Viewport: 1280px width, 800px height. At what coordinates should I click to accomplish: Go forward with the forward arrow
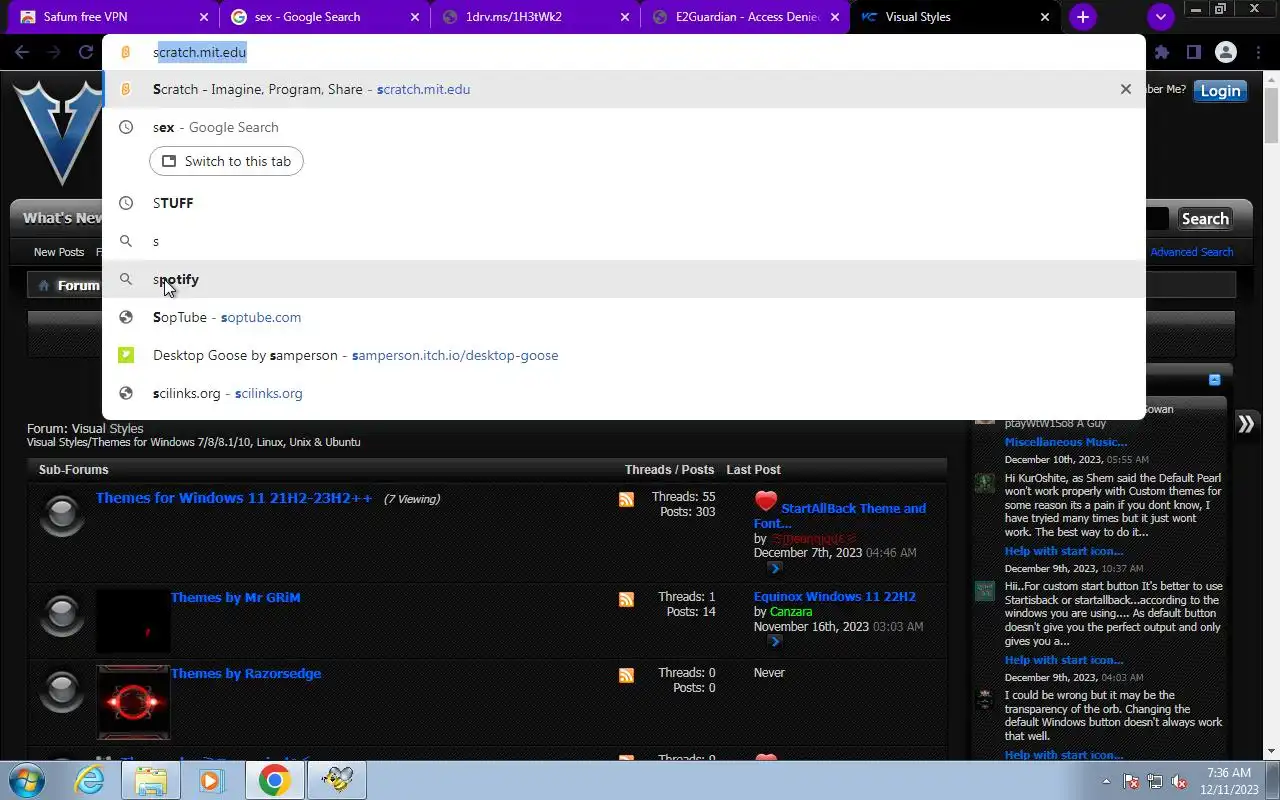point(54,52)
